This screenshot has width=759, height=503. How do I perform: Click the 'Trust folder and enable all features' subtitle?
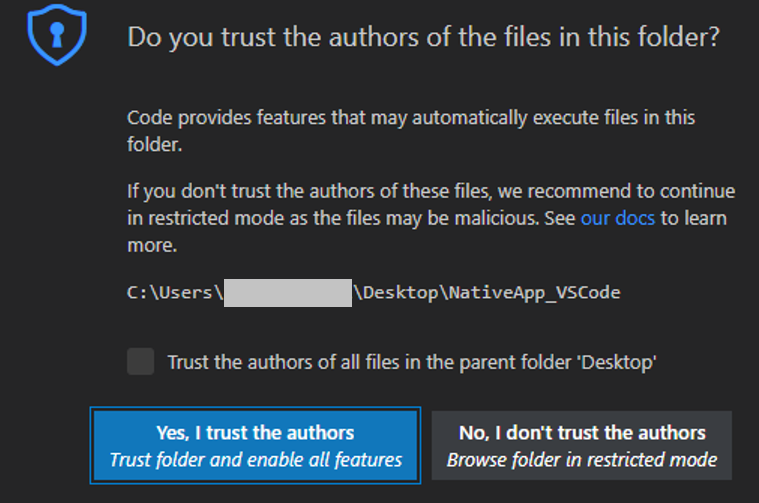[255, 460]
